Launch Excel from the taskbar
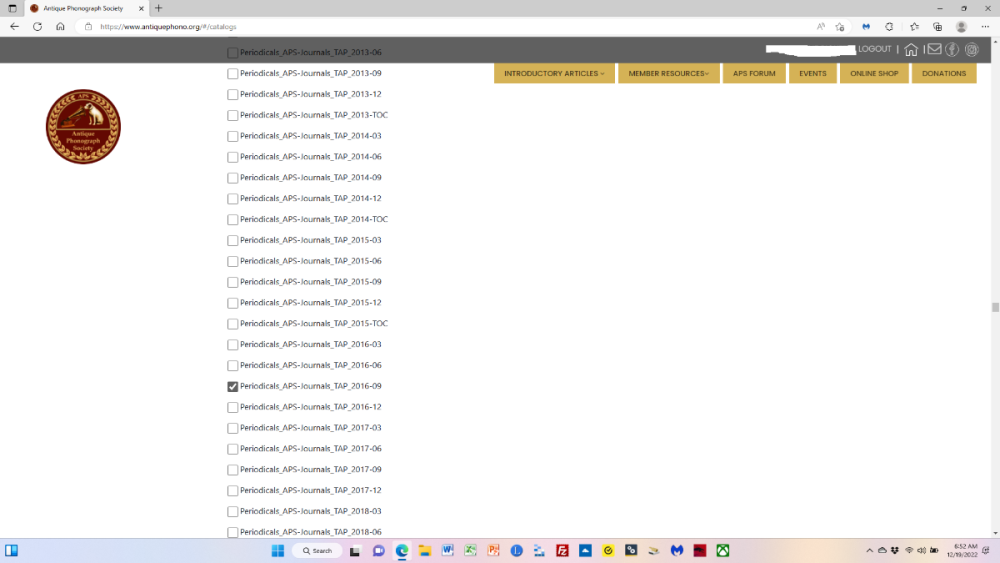This screenshot has height=563, width=1000. (x=471, y=551)
